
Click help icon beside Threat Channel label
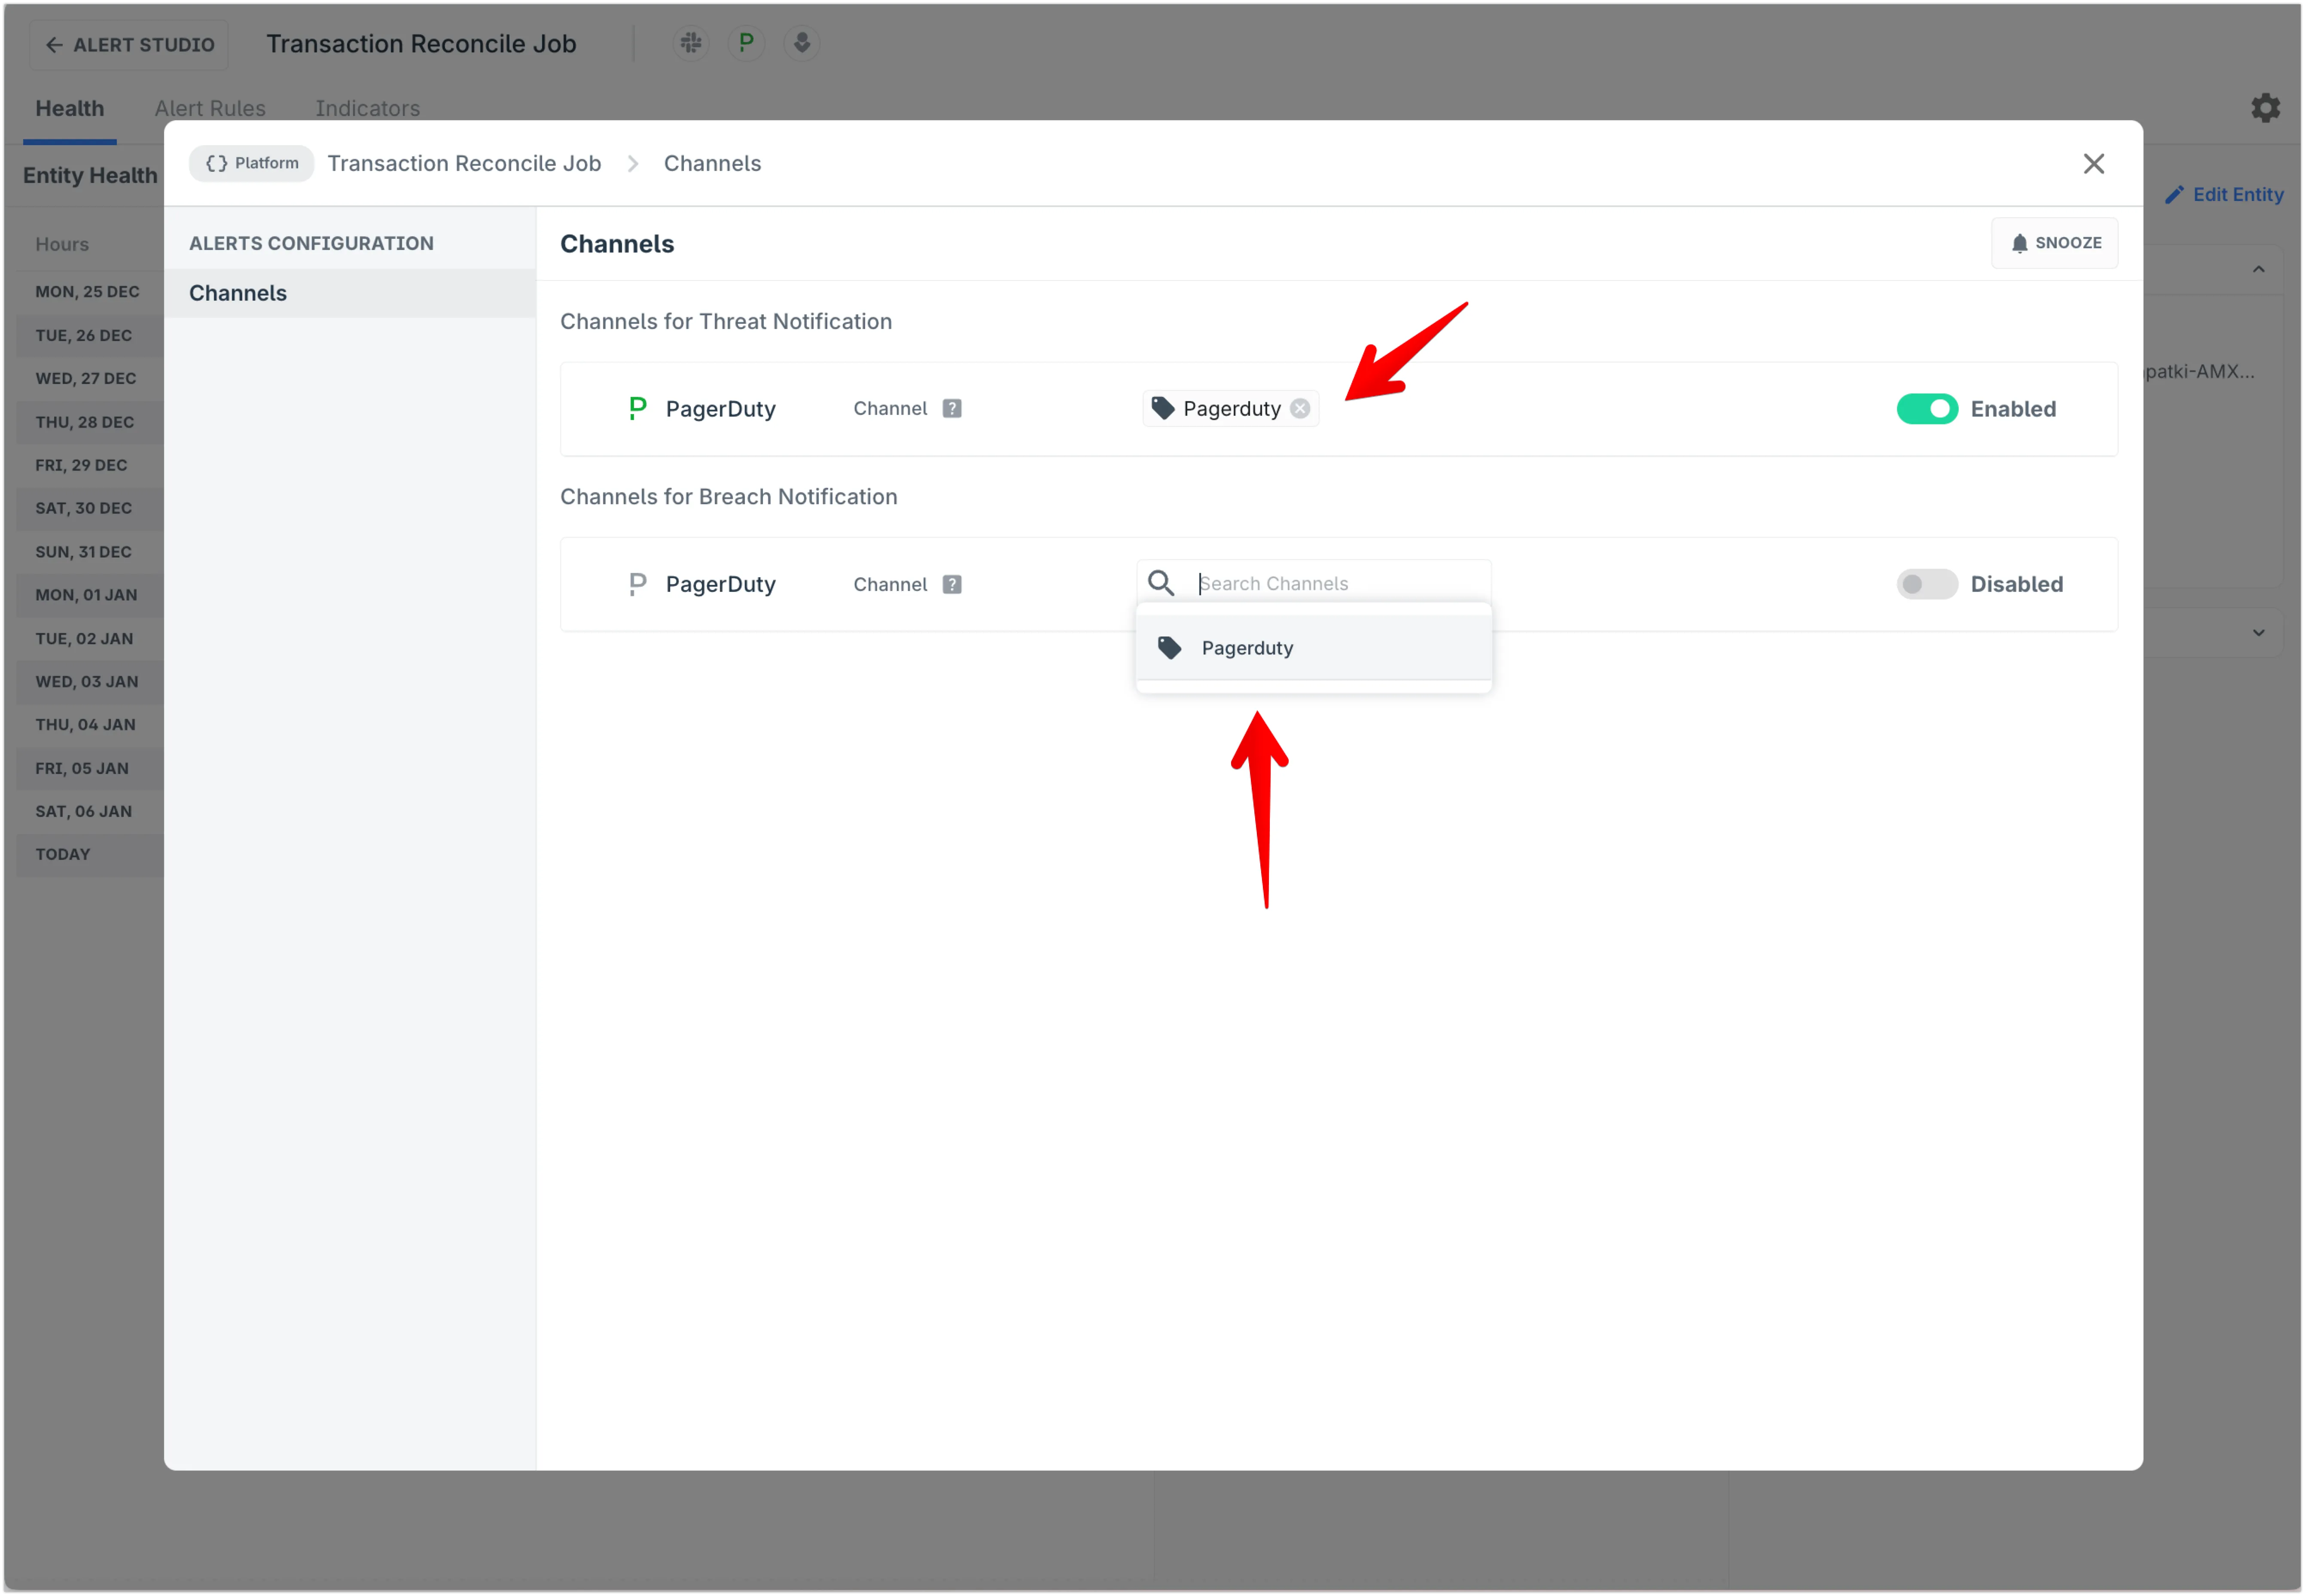(x=951, y=408)
